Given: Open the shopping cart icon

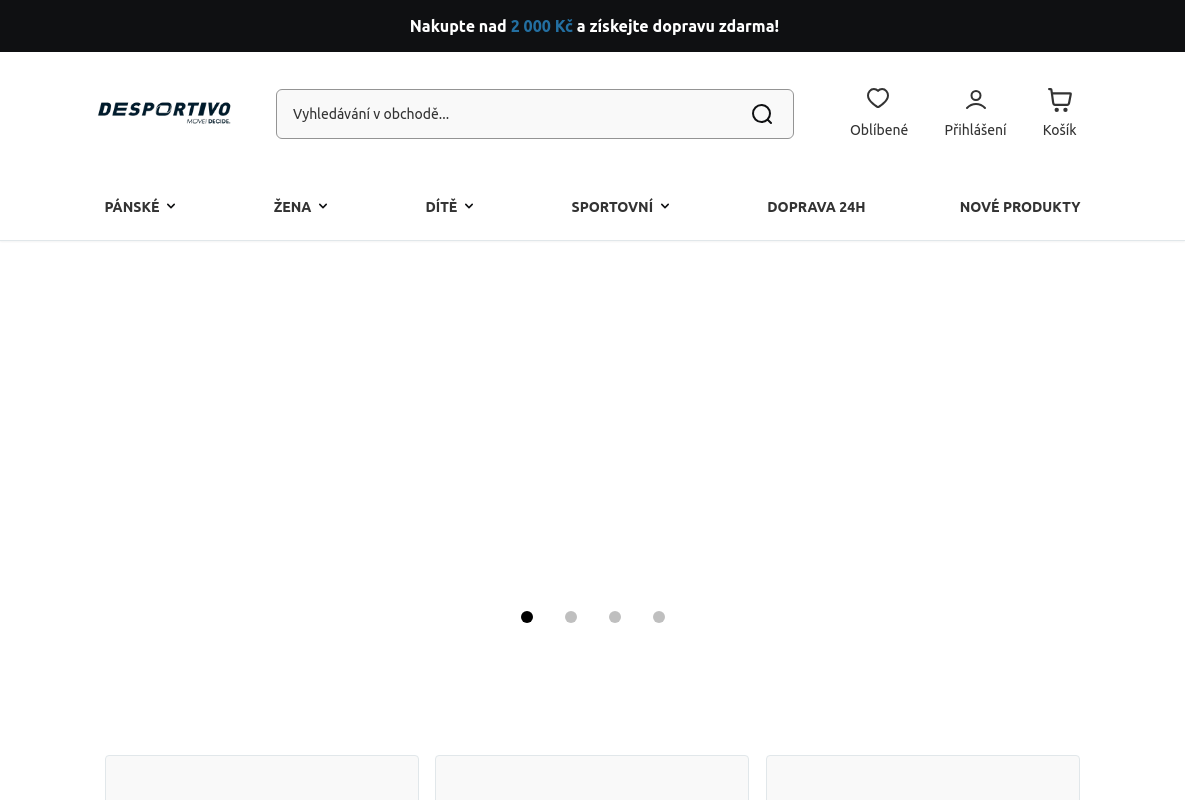Looking at the screenshot, I should pyautogui.click(x=1060, y=99).
